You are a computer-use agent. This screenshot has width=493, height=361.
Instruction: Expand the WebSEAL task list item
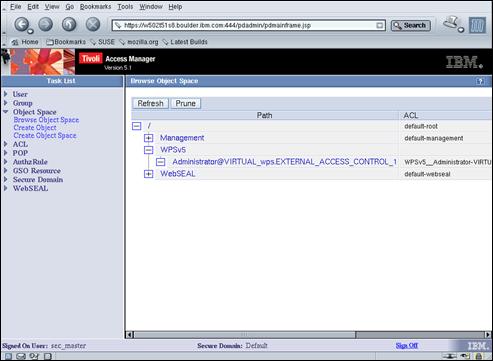pyautogui.click(x=6, y=188)
